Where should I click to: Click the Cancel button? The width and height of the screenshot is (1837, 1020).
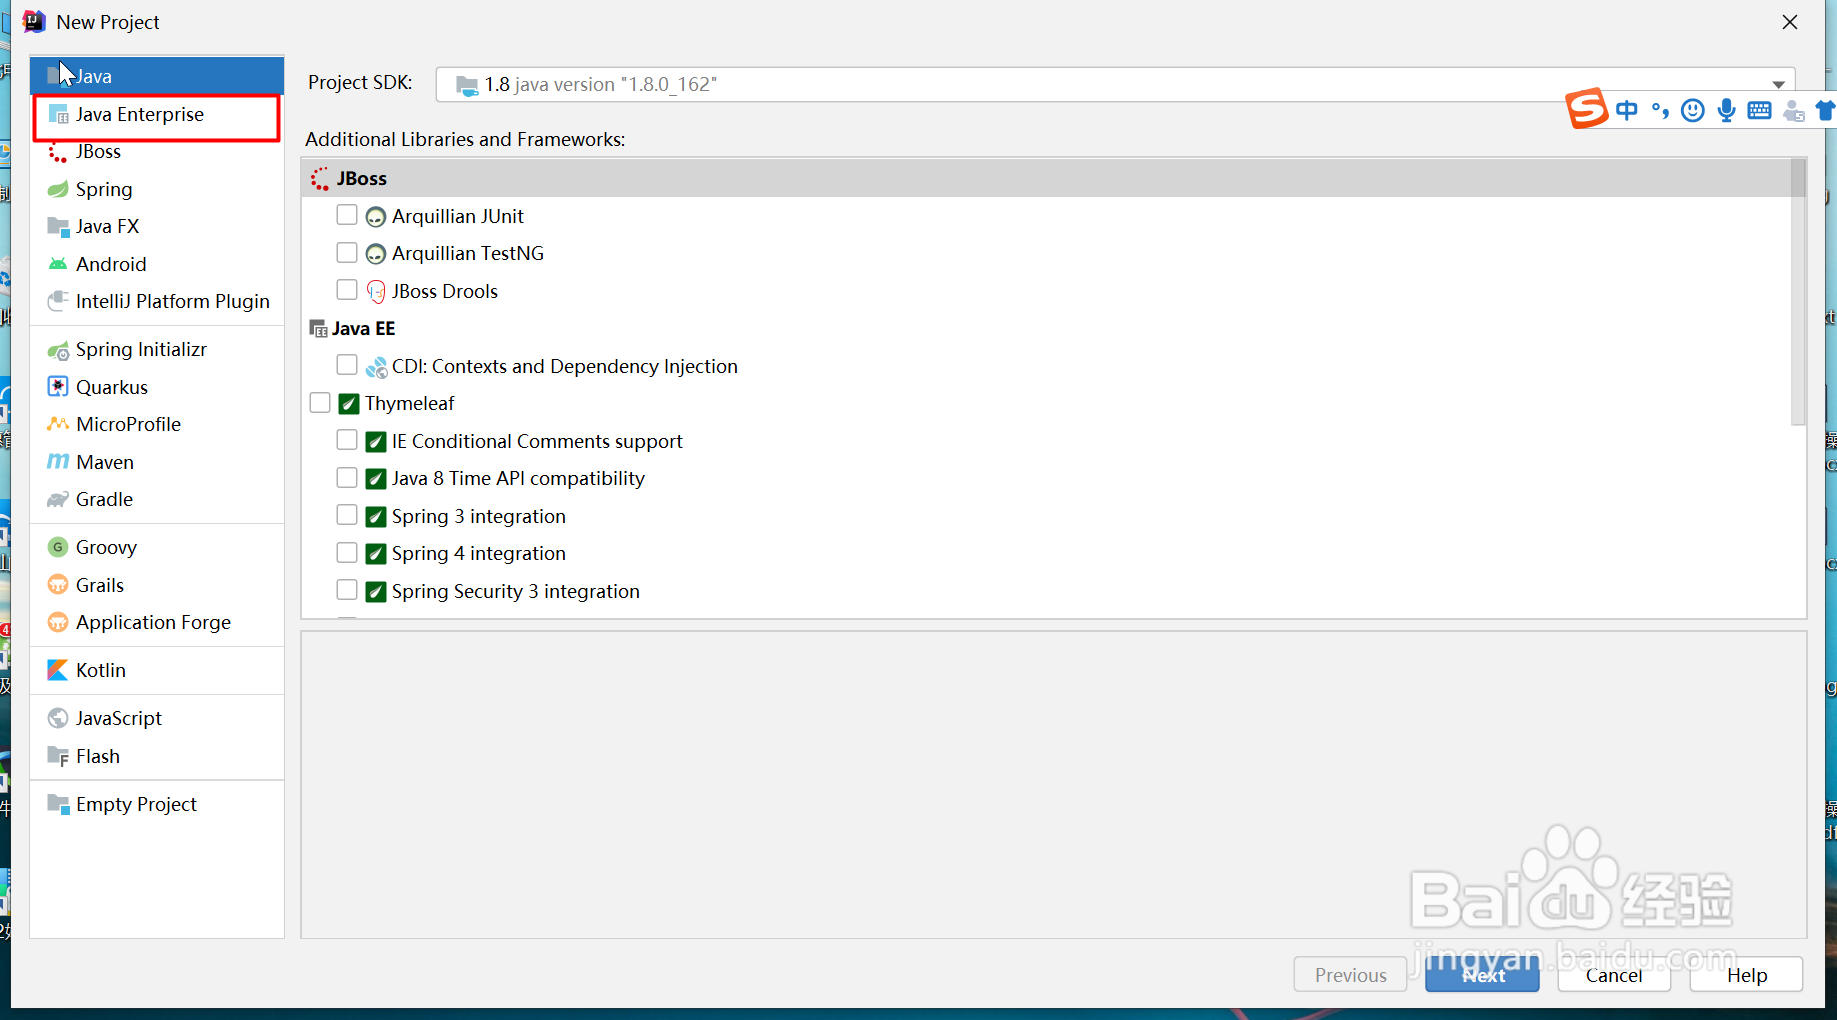coord(1614,975)
